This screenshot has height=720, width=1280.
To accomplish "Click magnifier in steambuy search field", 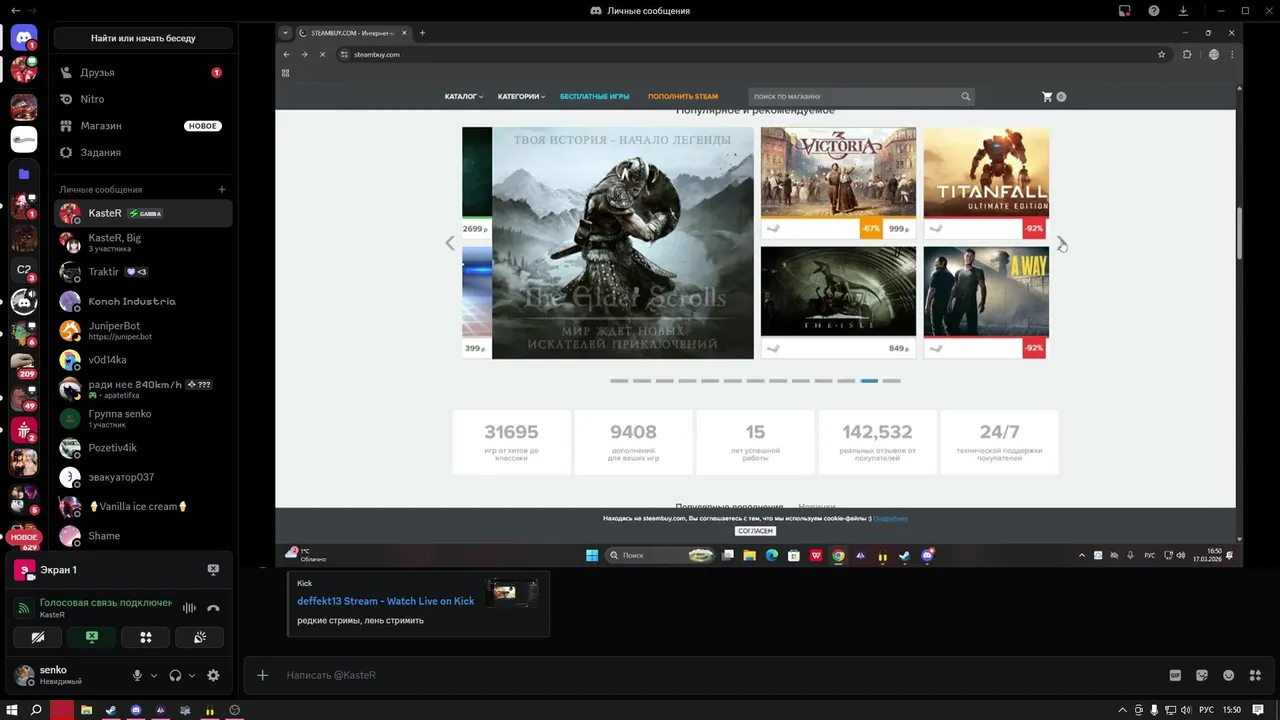I will pos(965,97).
